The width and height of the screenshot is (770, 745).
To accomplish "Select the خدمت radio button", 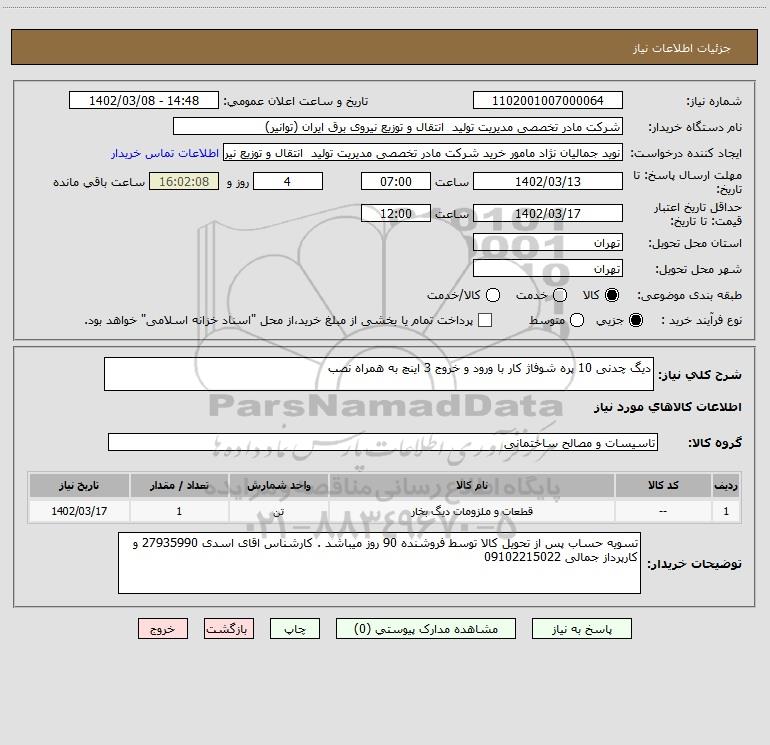I will [x=560, y=295].
